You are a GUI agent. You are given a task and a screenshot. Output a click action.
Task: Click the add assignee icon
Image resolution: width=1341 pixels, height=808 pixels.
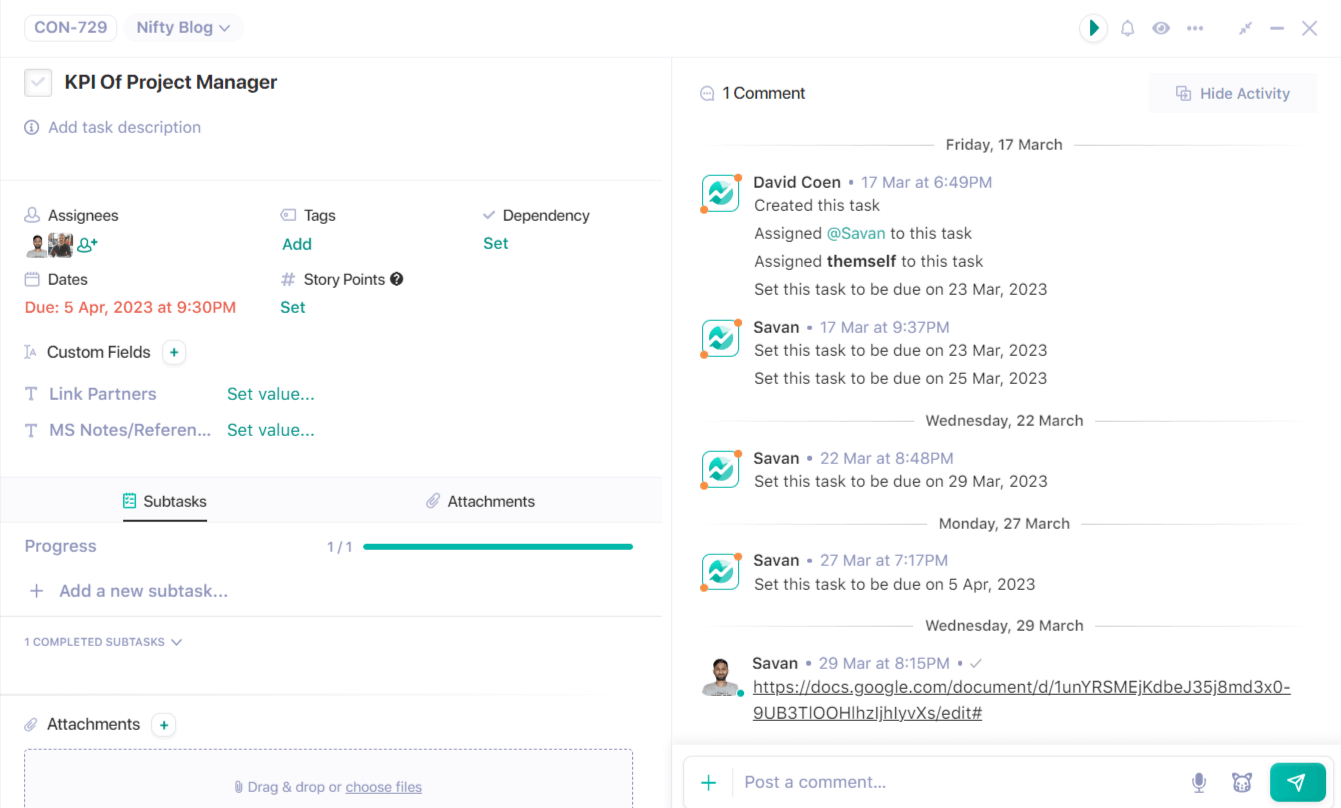(x=87, y=244)
